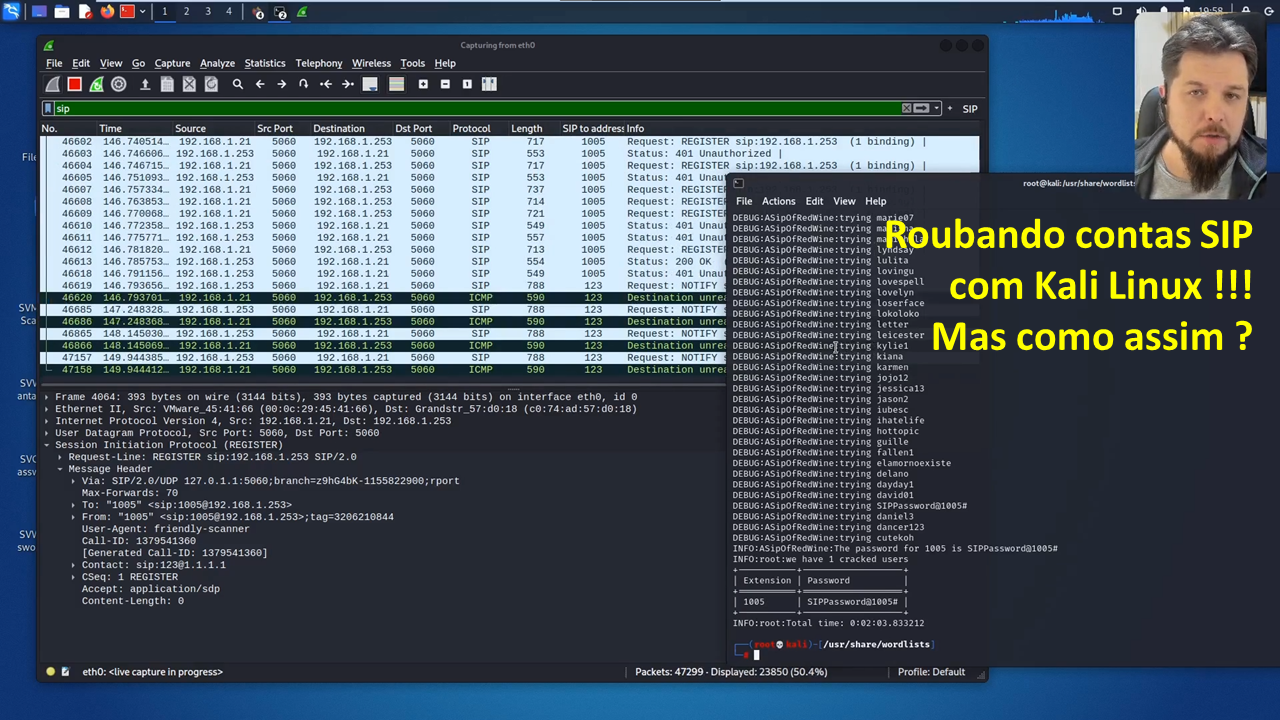Open the Kali applications menu

(11, 12)
